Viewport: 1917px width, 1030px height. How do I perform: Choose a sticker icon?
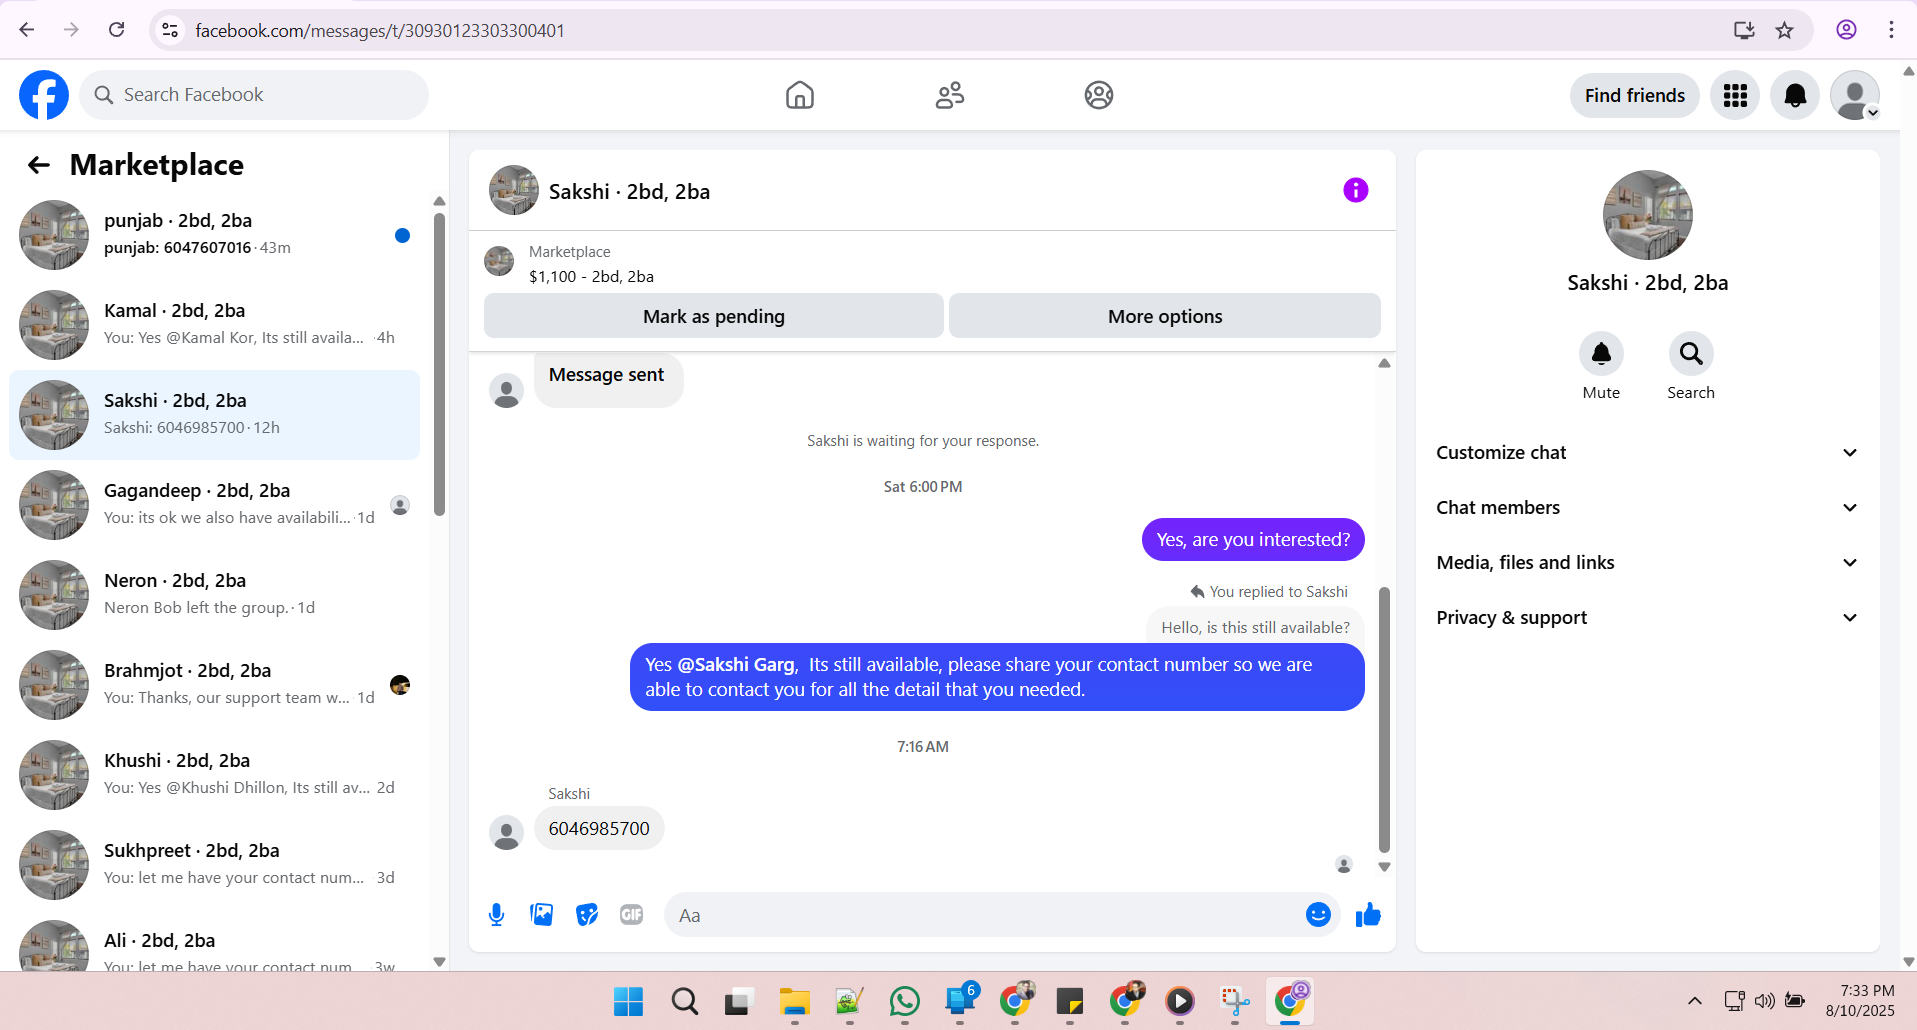click(587, 915)
